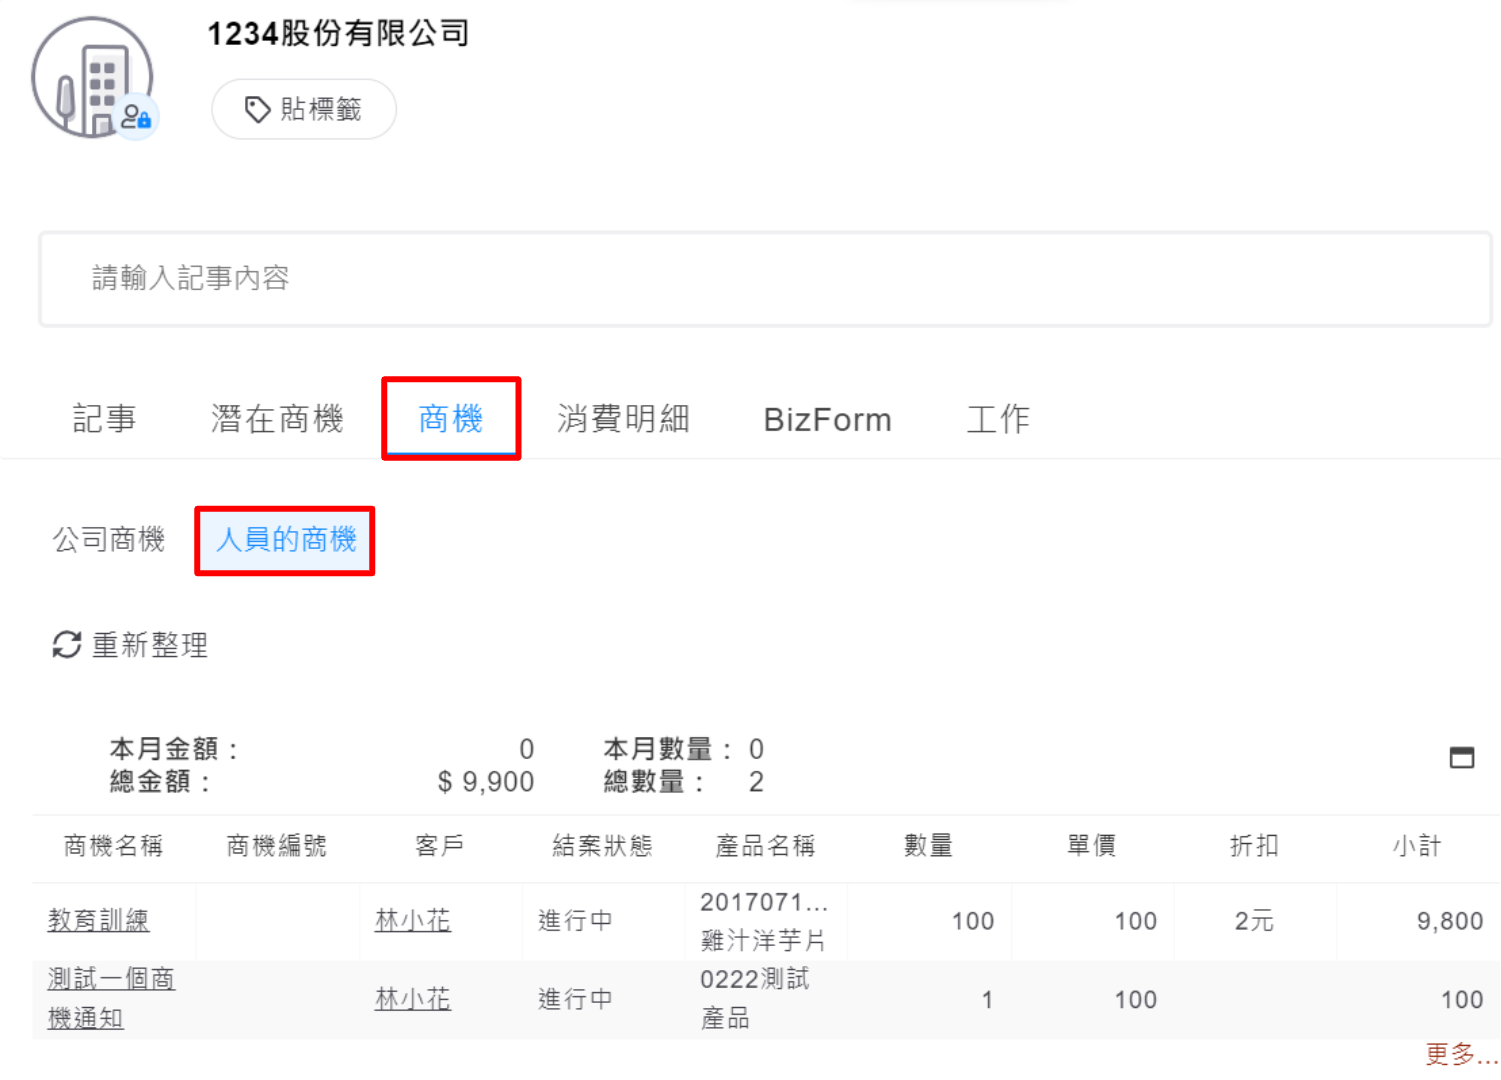This screenshot has width=1501, height=1080.
Task: Select the 人員的商機 sub-tab
Action: click(286, 540)
